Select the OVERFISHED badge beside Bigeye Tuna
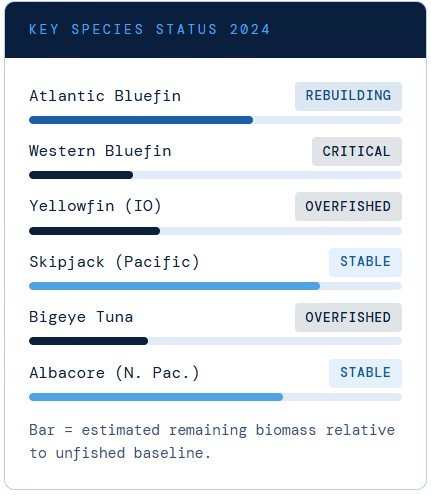Viewport: 431px width, 495px height. [348, 317]
